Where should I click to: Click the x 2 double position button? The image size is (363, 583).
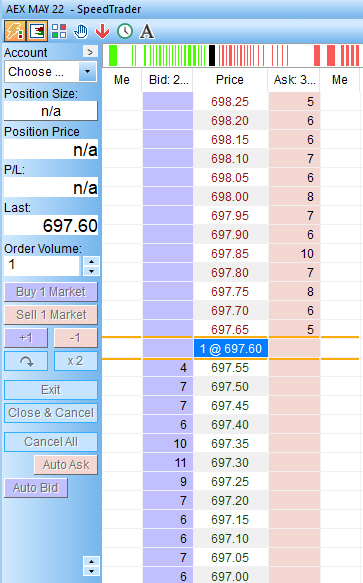tap(76, 361)
